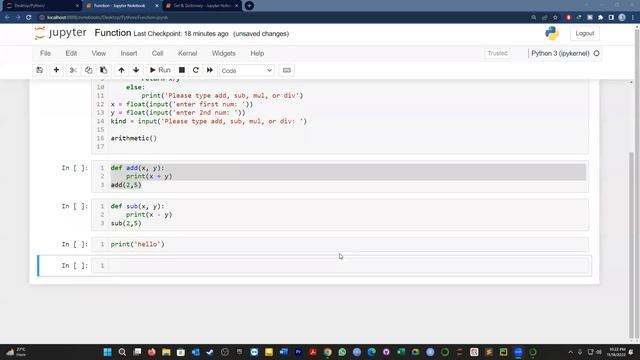This screenshot has width=640, height=360.
Task: Click the taskbar weather widget
Action: 16,352
